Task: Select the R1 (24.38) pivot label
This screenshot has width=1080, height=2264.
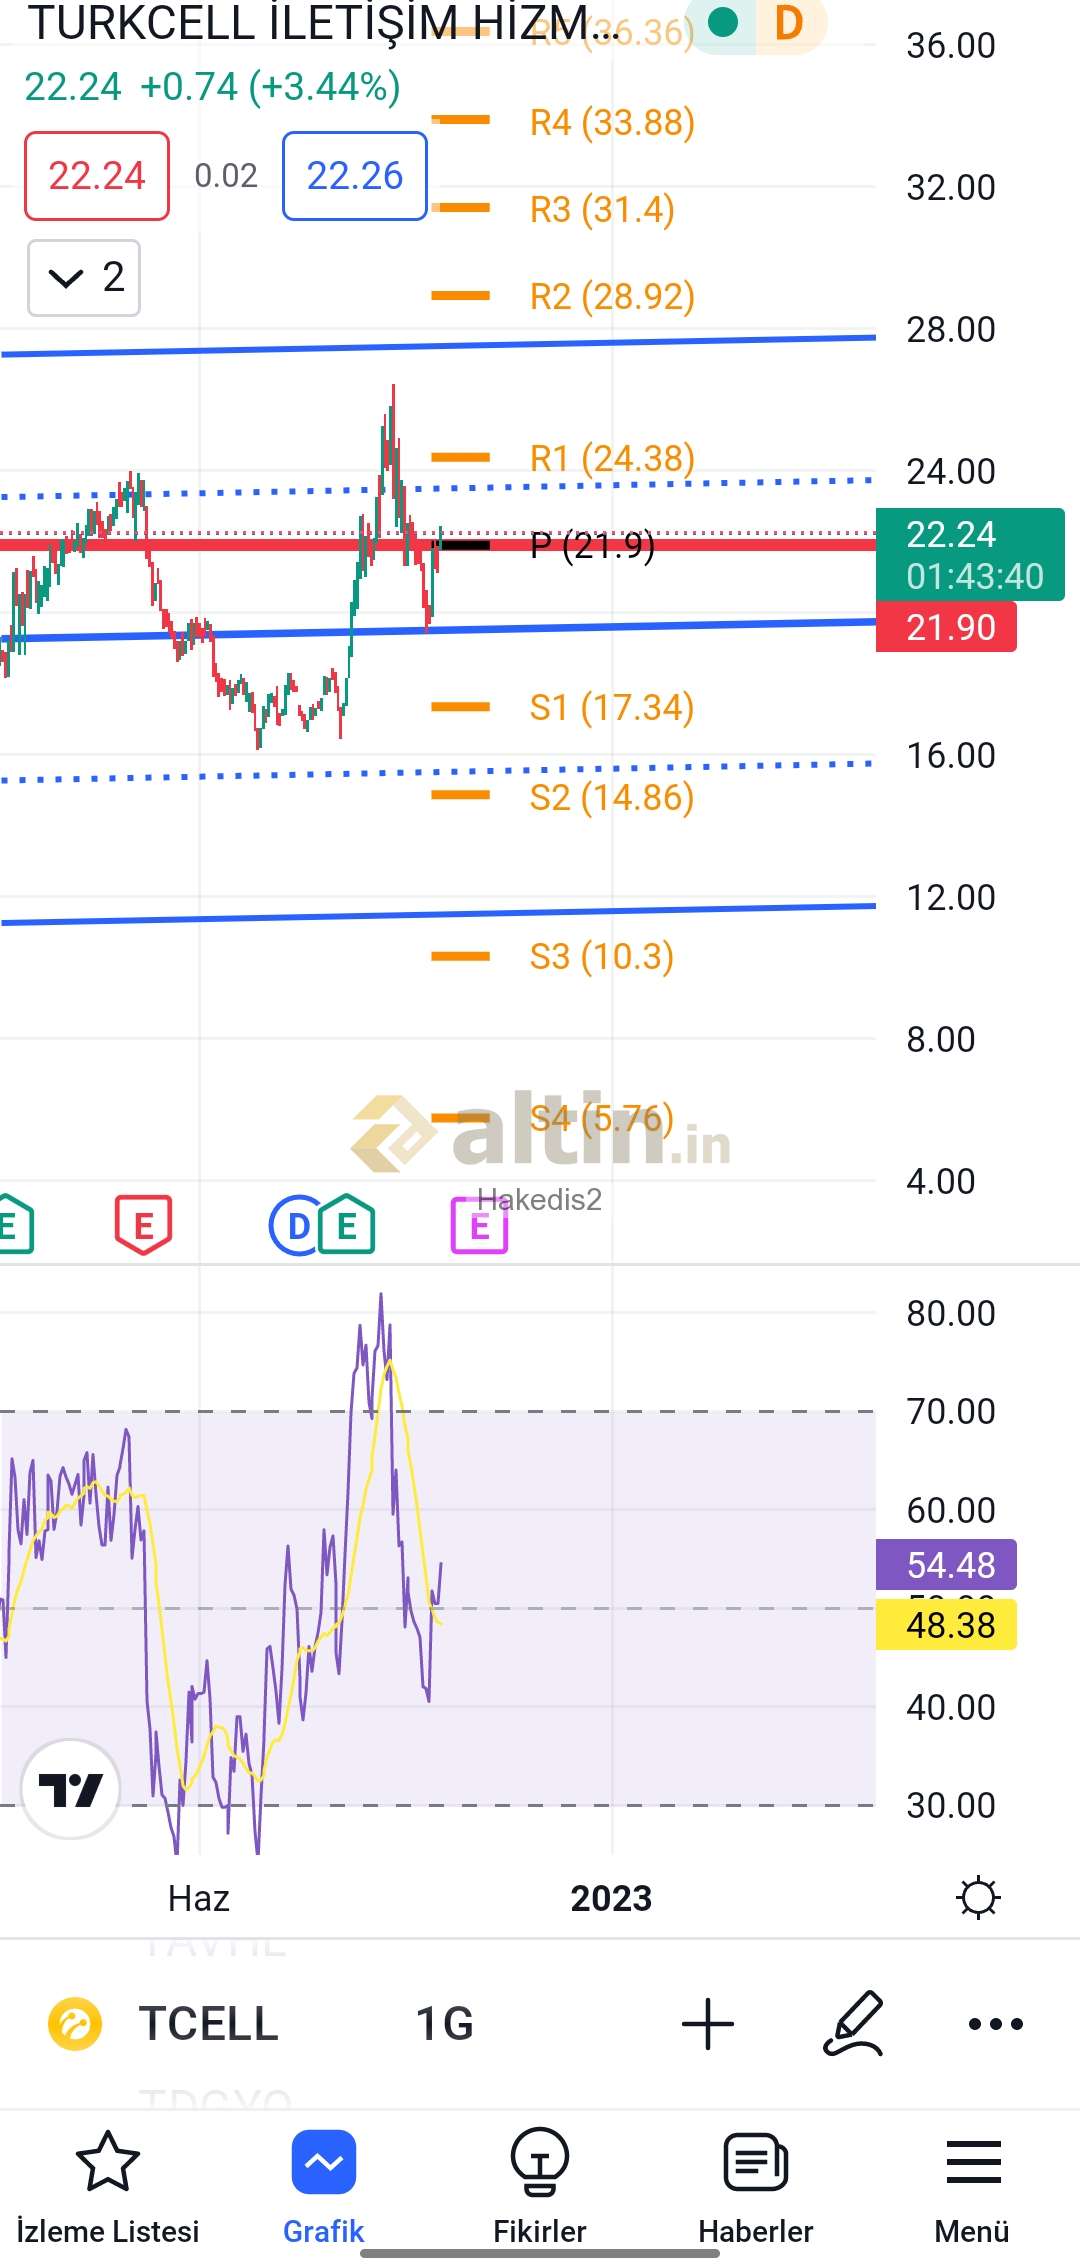Action: (x=612, y=458)
